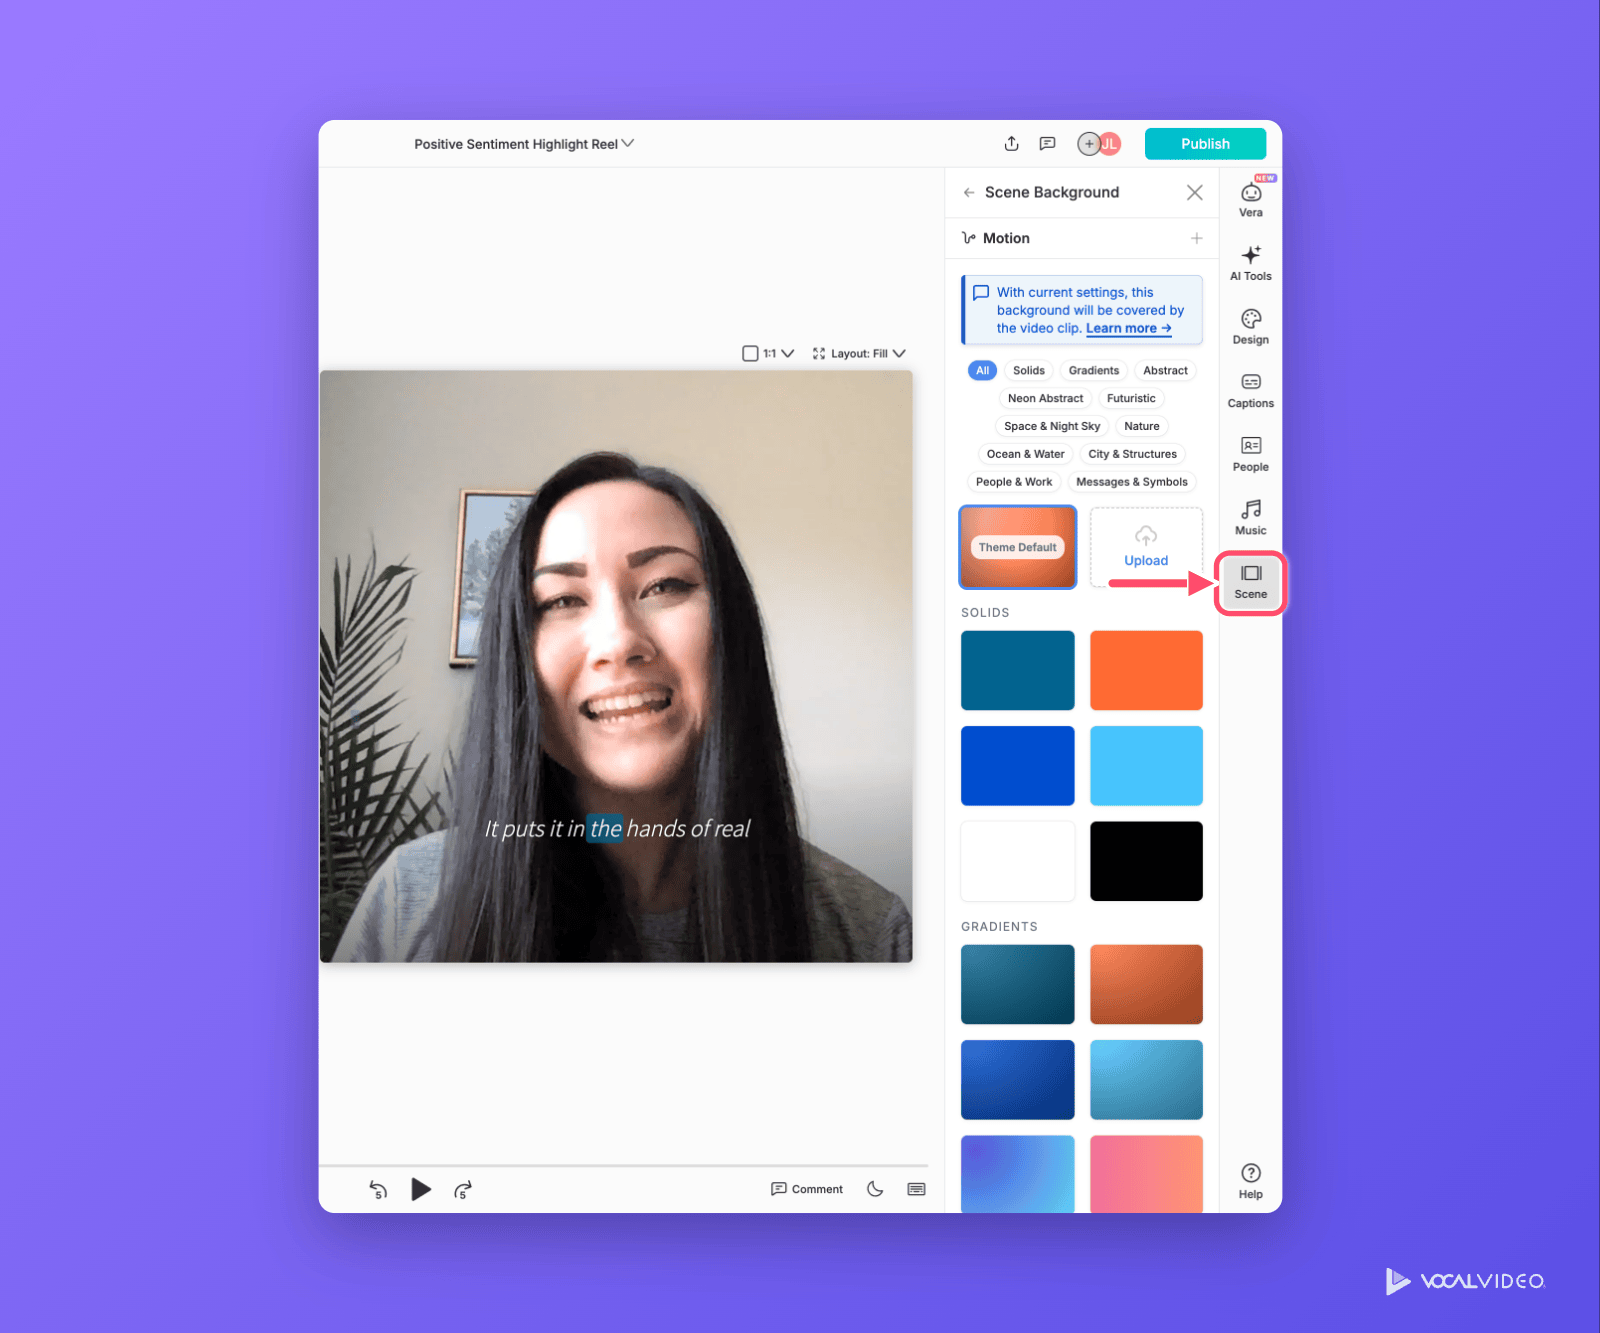Filter backgrounds by Nature
Viewport: 1600px width, 1333px height.
coord(1141,426)
